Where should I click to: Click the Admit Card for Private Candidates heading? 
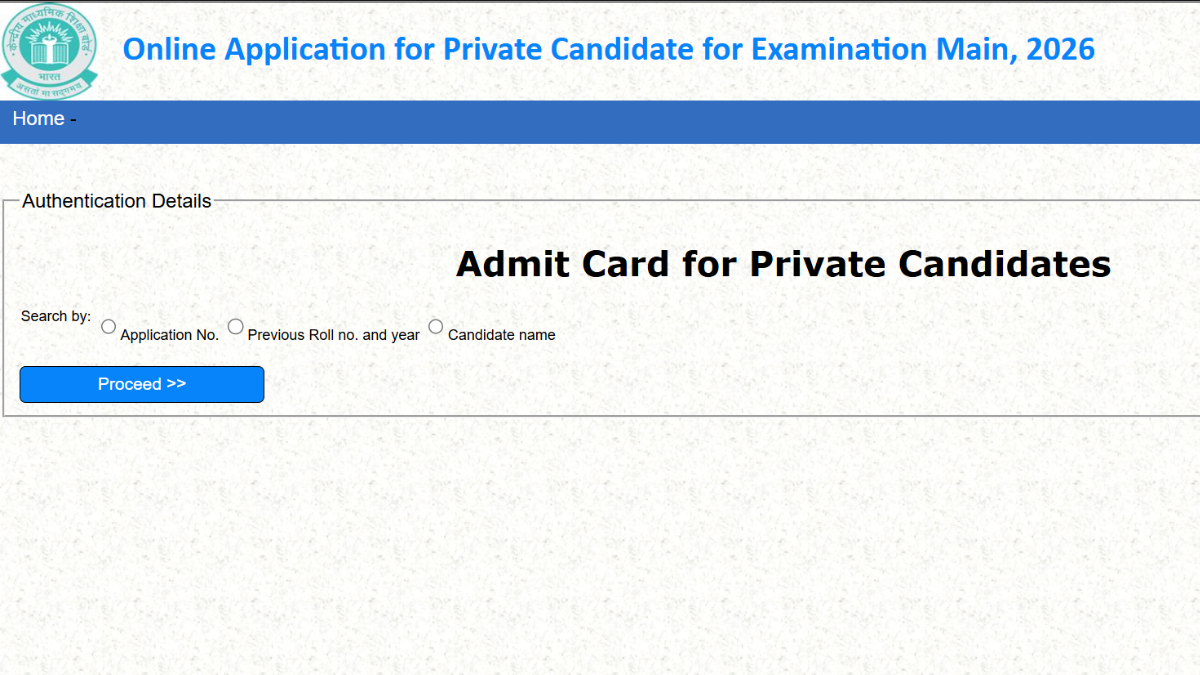point(783,264)
